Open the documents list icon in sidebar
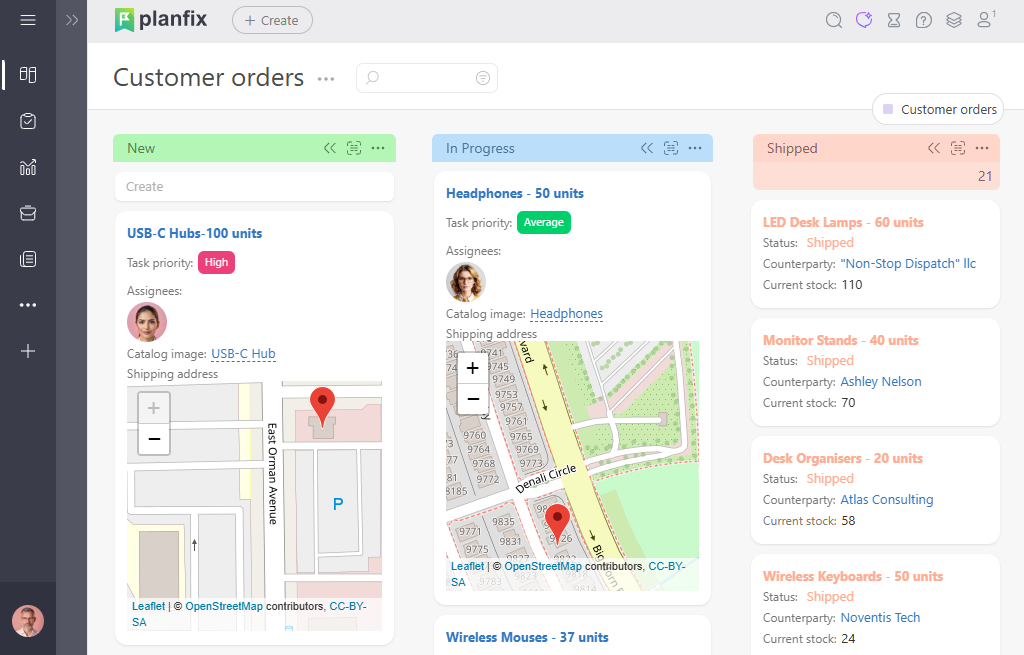This screenshot has width=1024, height=655. pos(27,259)
